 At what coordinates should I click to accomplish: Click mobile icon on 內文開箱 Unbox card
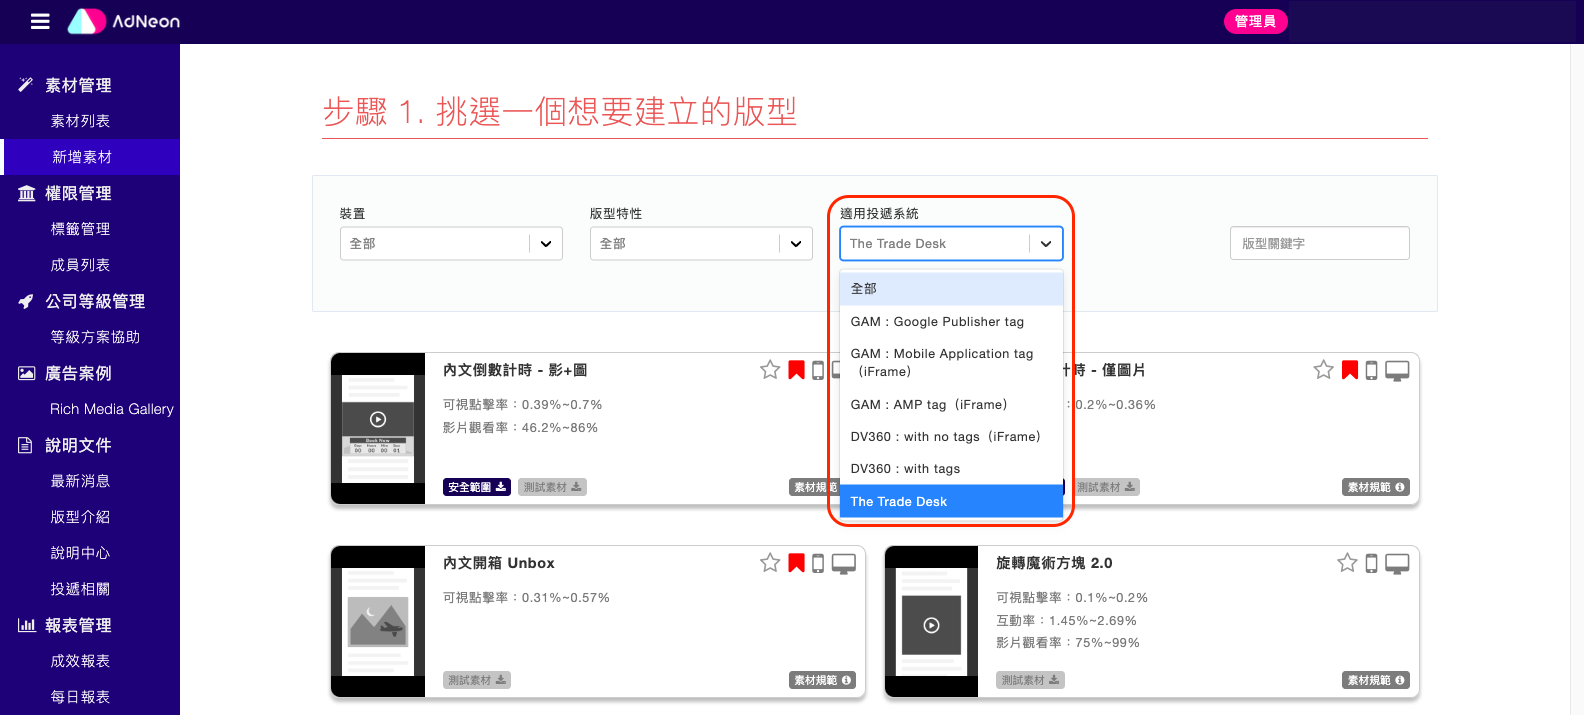coord(818,563)
